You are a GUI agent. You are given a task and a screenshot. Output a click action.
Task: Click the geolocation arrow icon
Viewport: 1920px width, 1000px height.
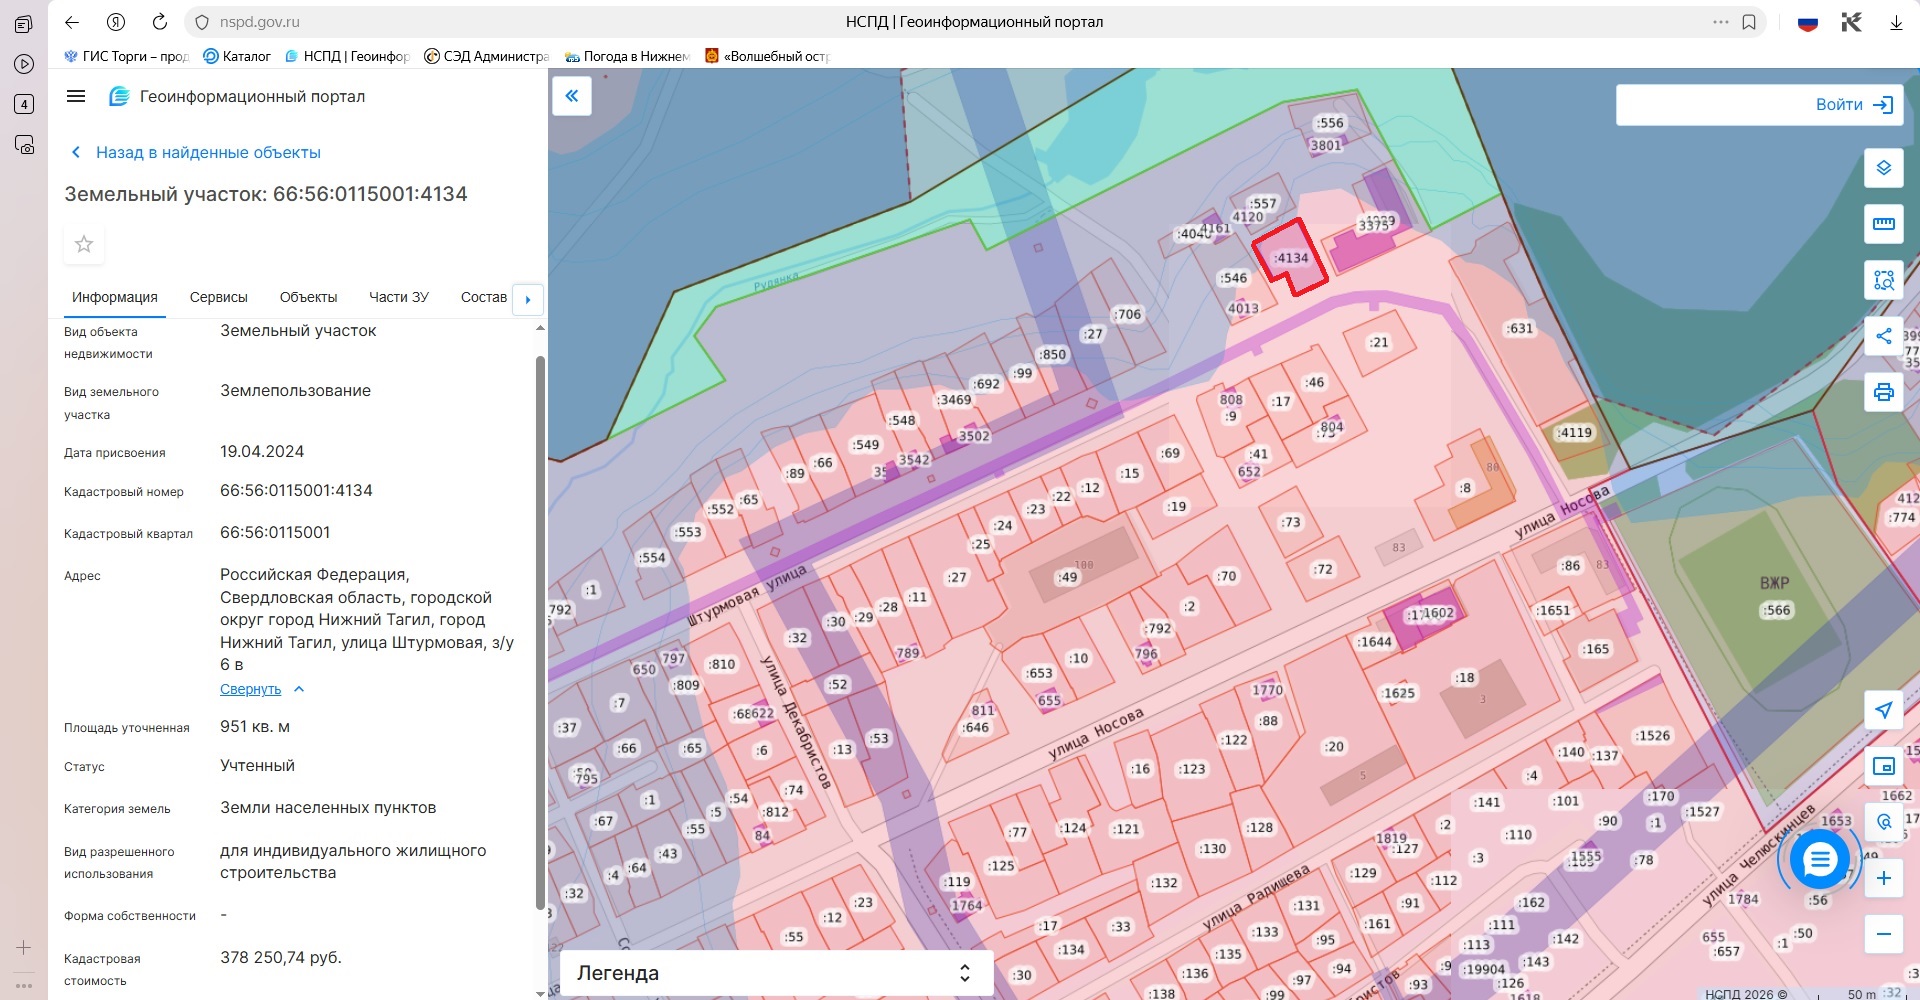click(1883, 710)
